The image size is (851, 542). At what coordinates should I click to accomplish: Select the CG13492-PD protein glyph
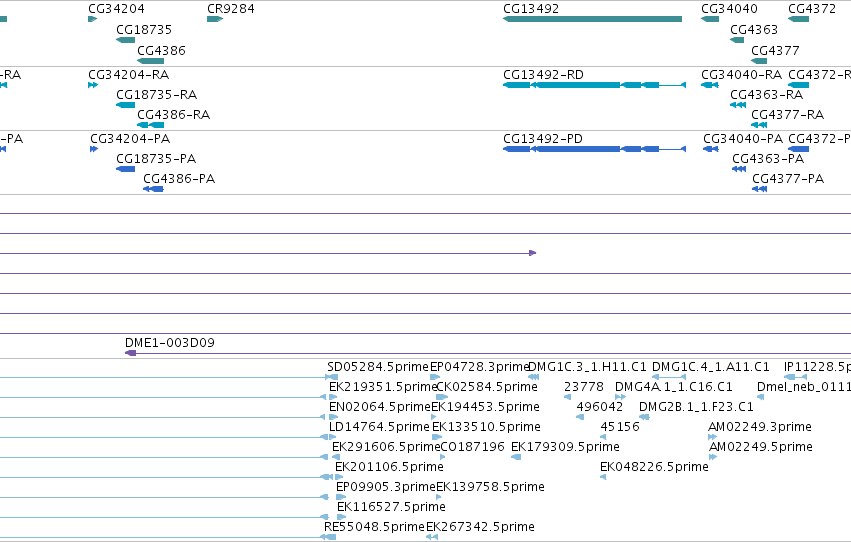[594, 149]
